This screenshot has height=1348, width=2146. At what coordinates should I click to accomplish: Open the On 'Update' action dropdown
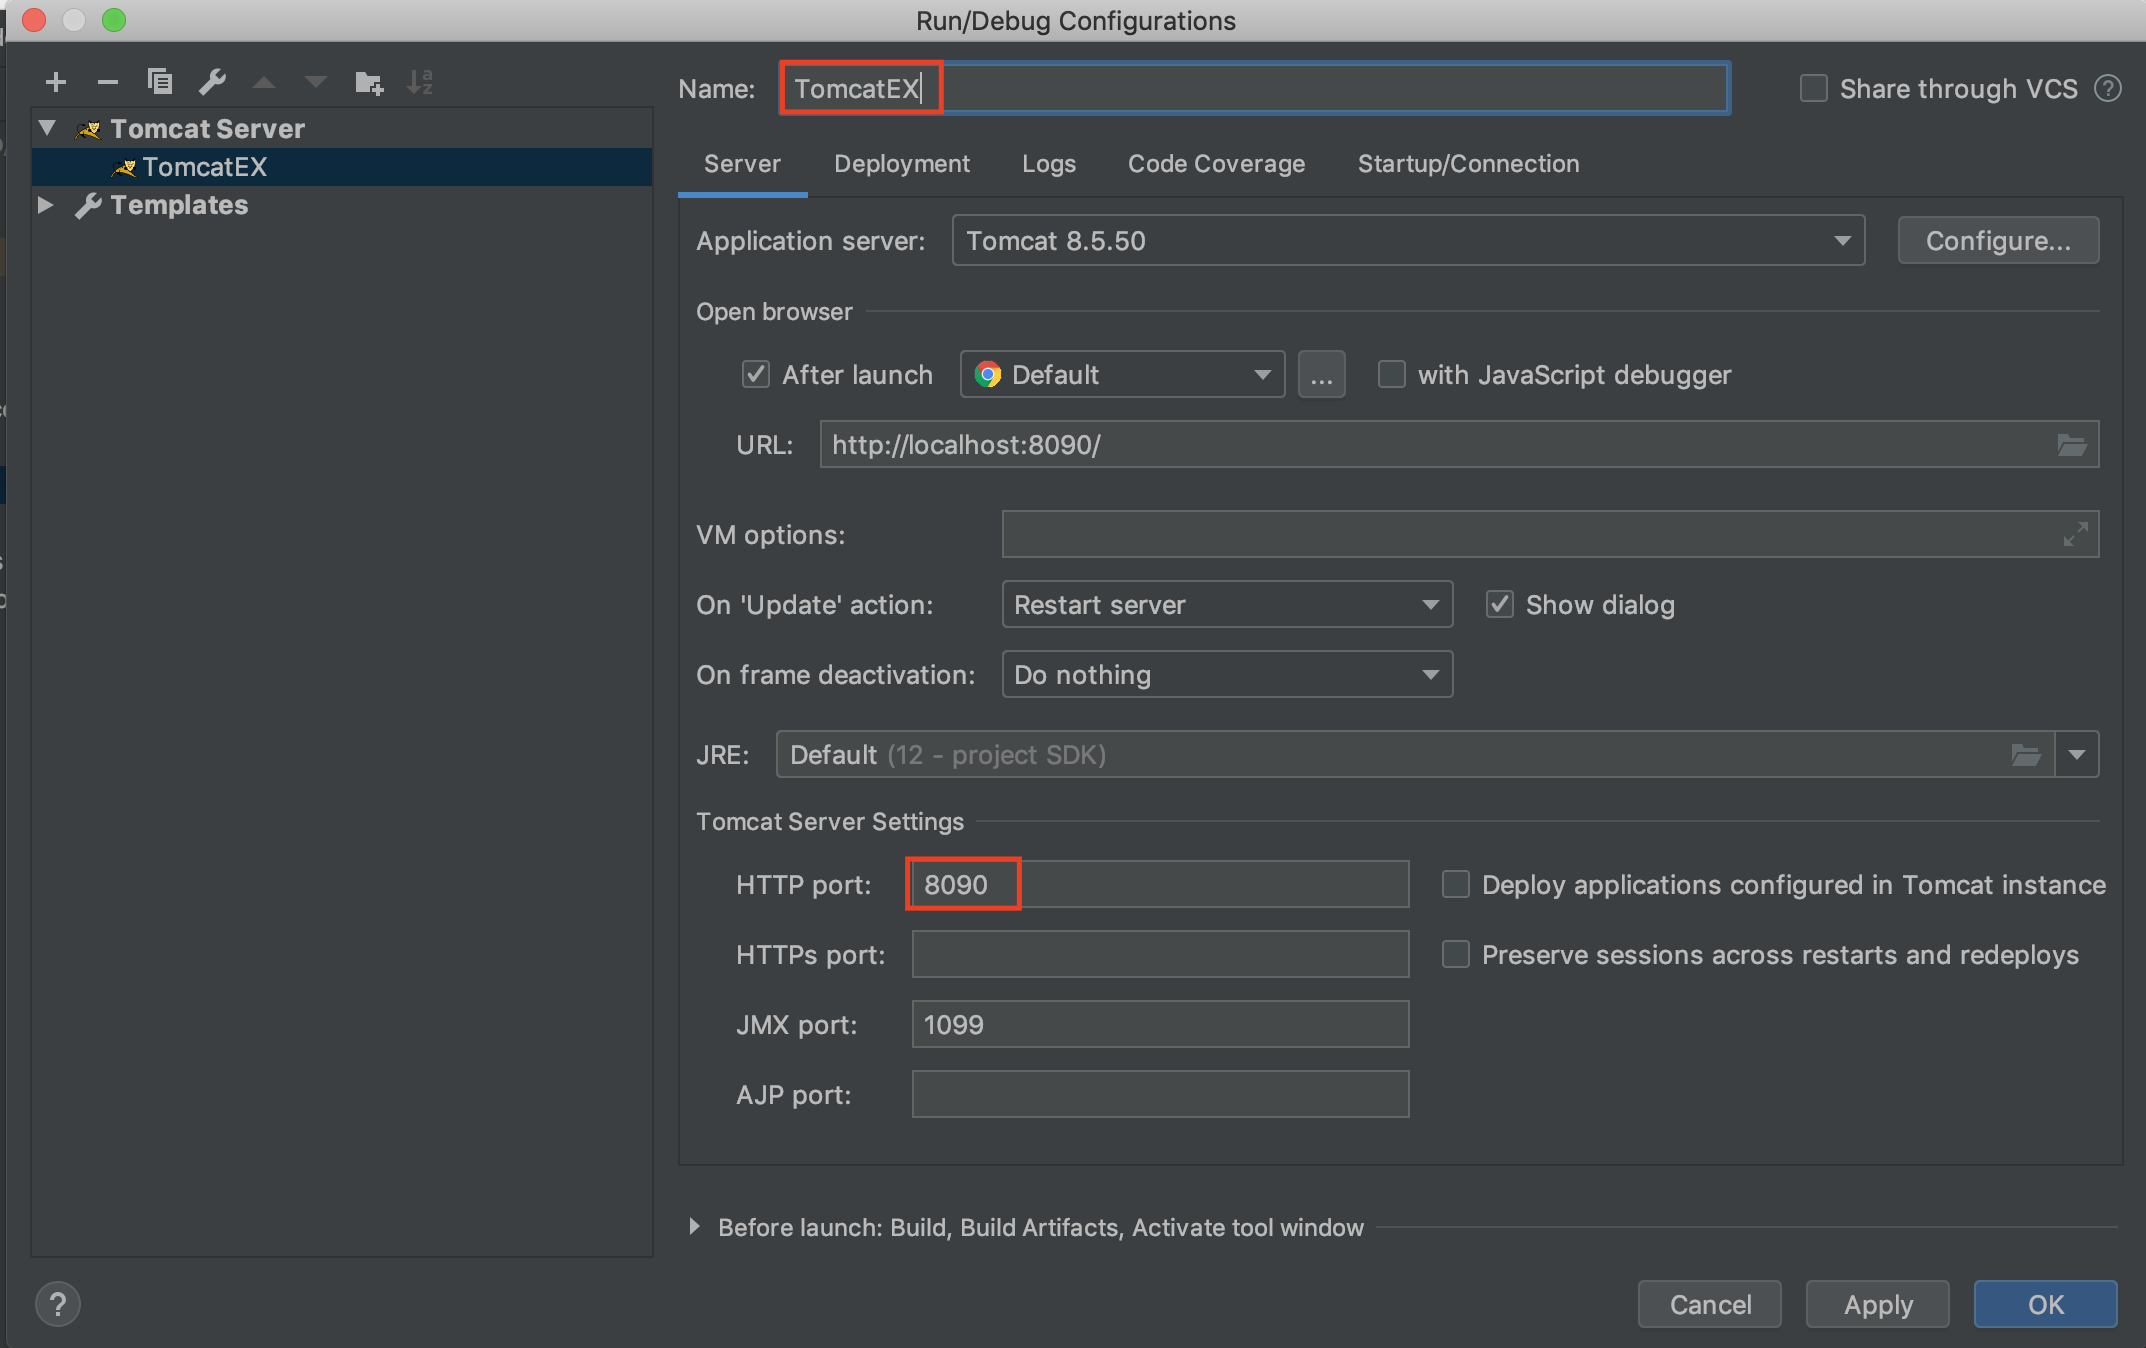tap(1227, 605)
